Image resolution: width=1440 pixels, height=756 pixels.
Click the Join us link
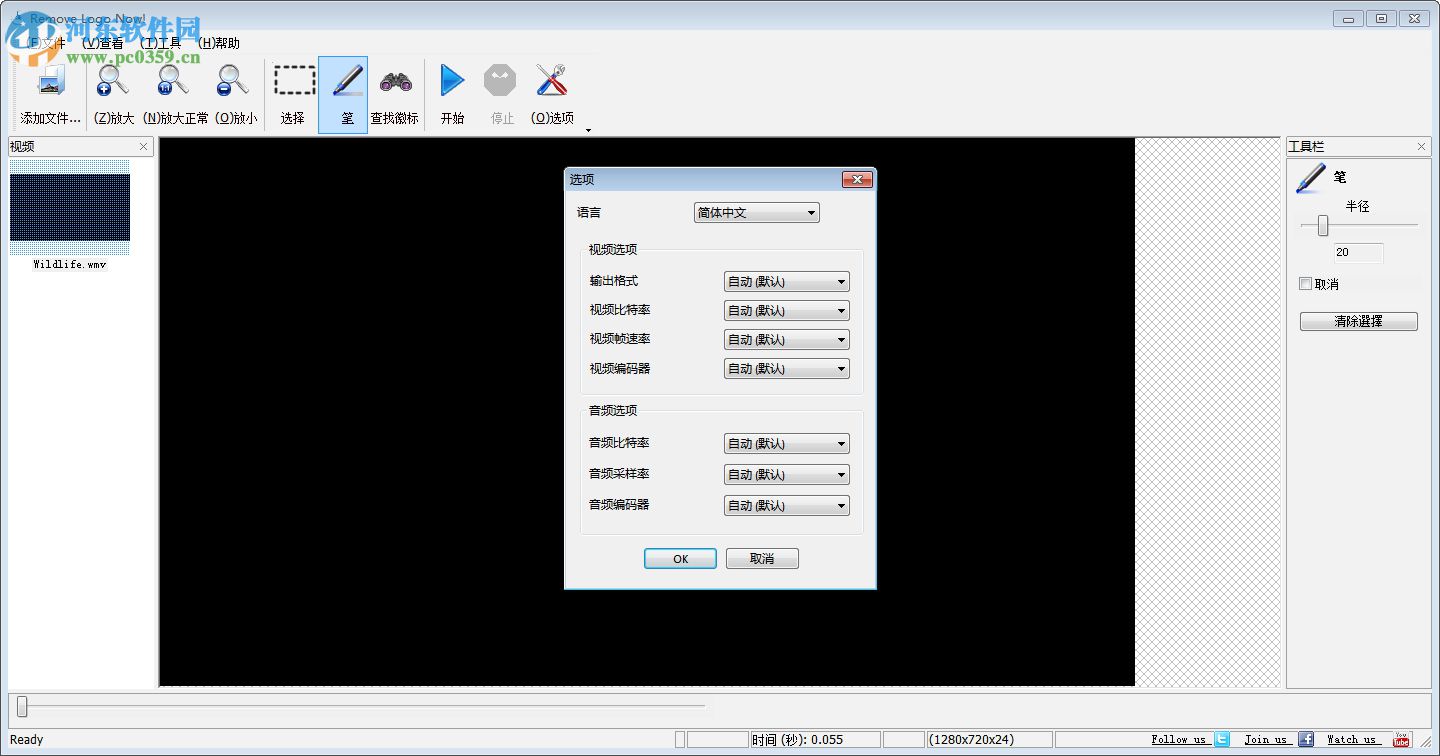click(1266, 740)
